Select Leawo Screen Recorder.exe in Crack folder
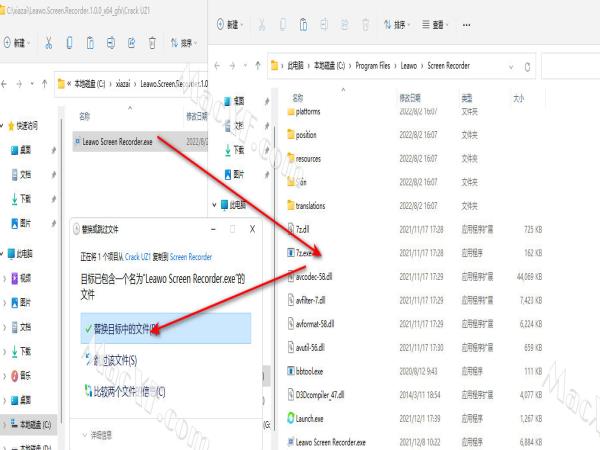This screenshot has width=600, height=450. [140, 142]
